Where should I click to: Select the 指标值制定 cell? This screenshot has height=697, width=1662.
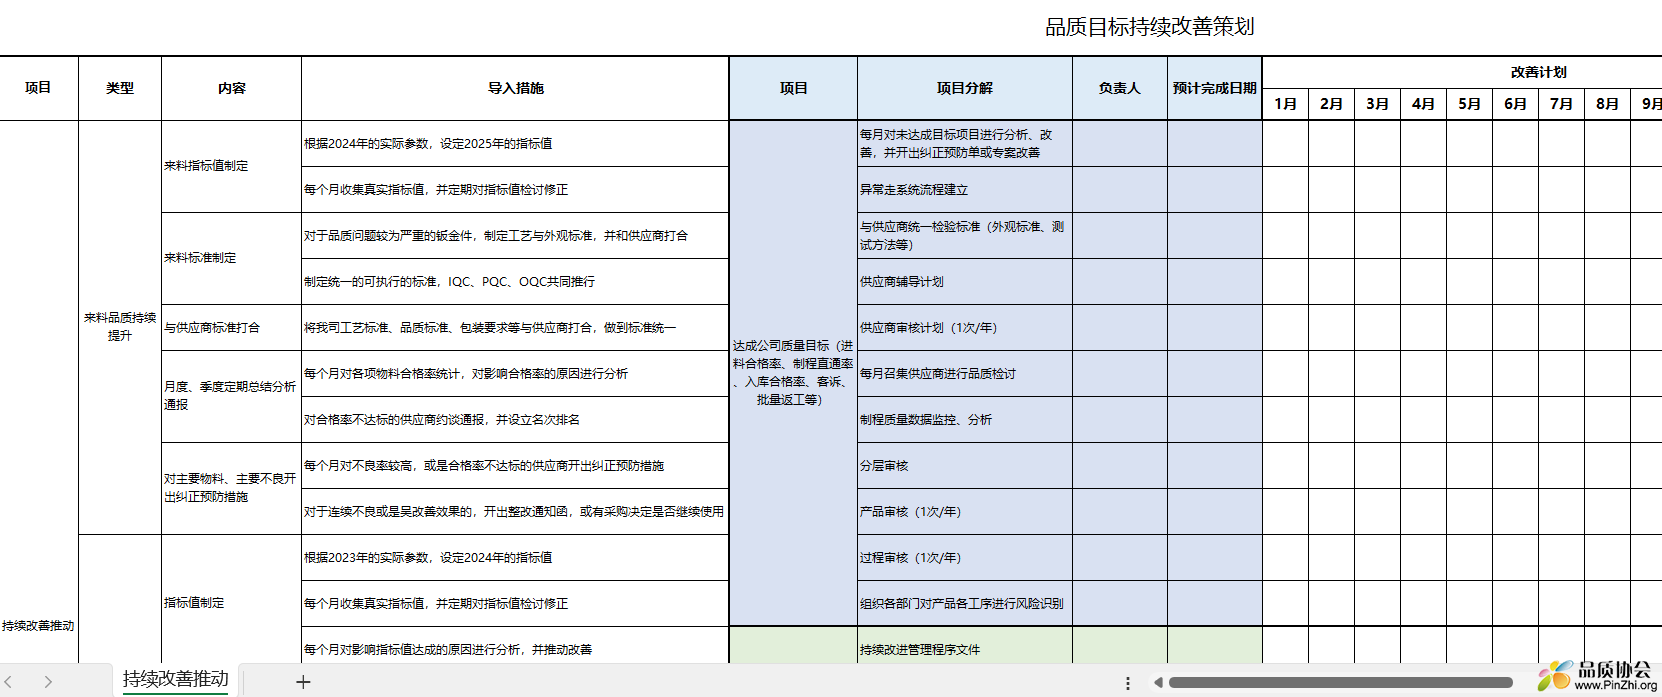[231, 603]
